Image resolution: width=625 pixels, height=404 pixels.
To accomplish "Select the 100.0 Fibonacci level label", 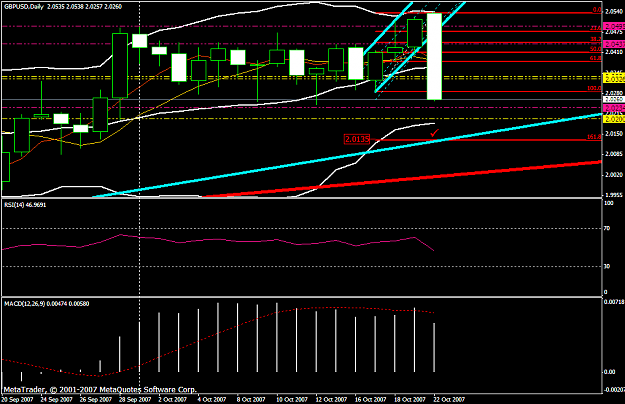I will click(x=594, y=88).
